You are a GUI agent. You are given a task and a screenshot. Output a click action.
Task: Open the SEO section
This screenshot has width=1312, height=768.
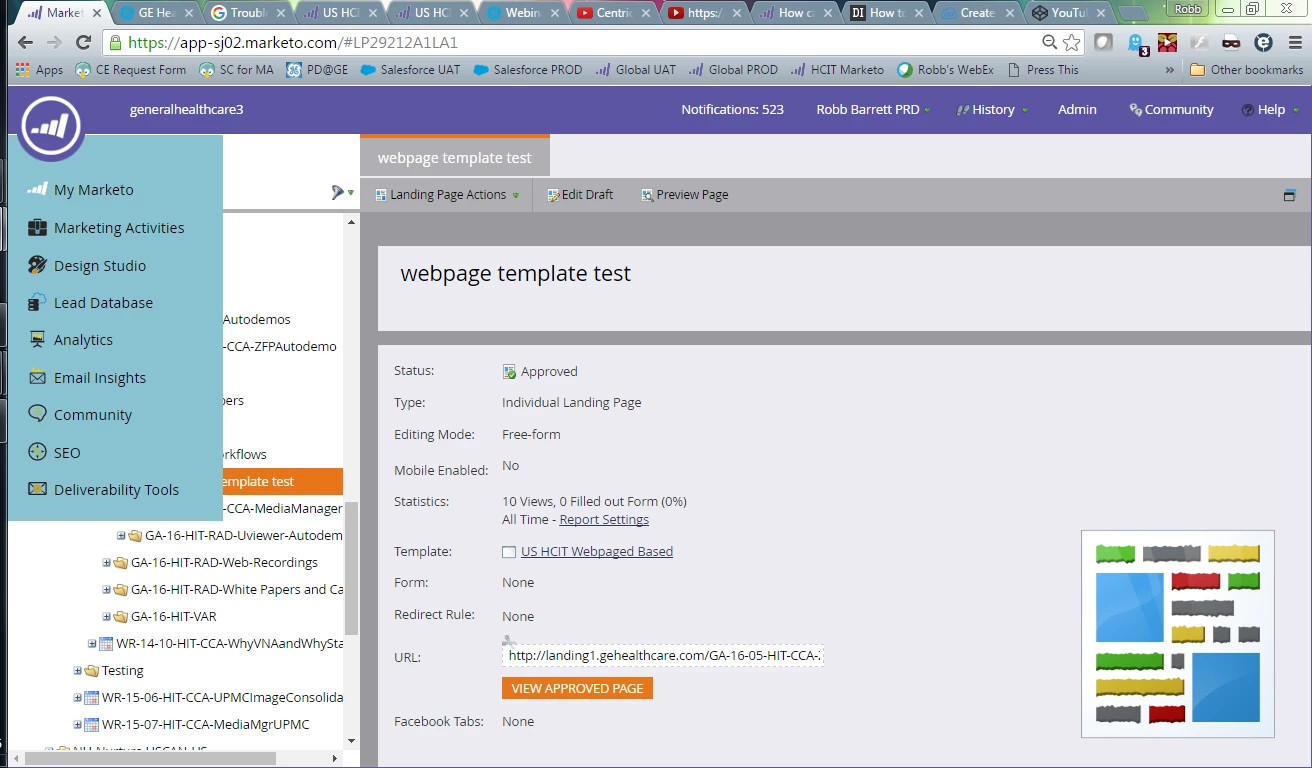(x=67, y=453)
